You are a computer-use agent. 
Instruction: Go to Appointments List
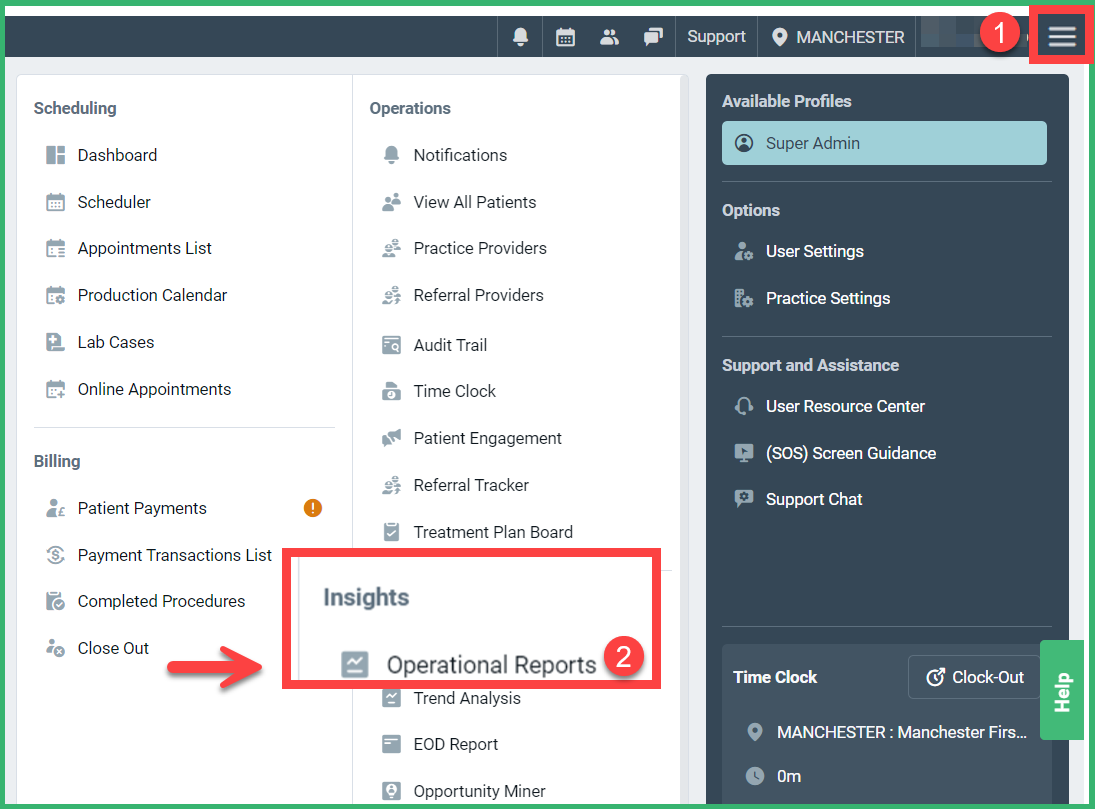145,248
